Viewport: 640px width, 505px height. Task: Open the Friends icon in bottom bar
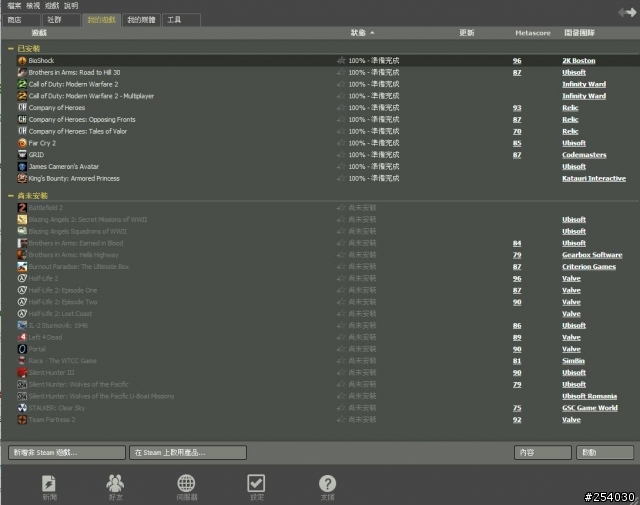[x=115, y=483]
